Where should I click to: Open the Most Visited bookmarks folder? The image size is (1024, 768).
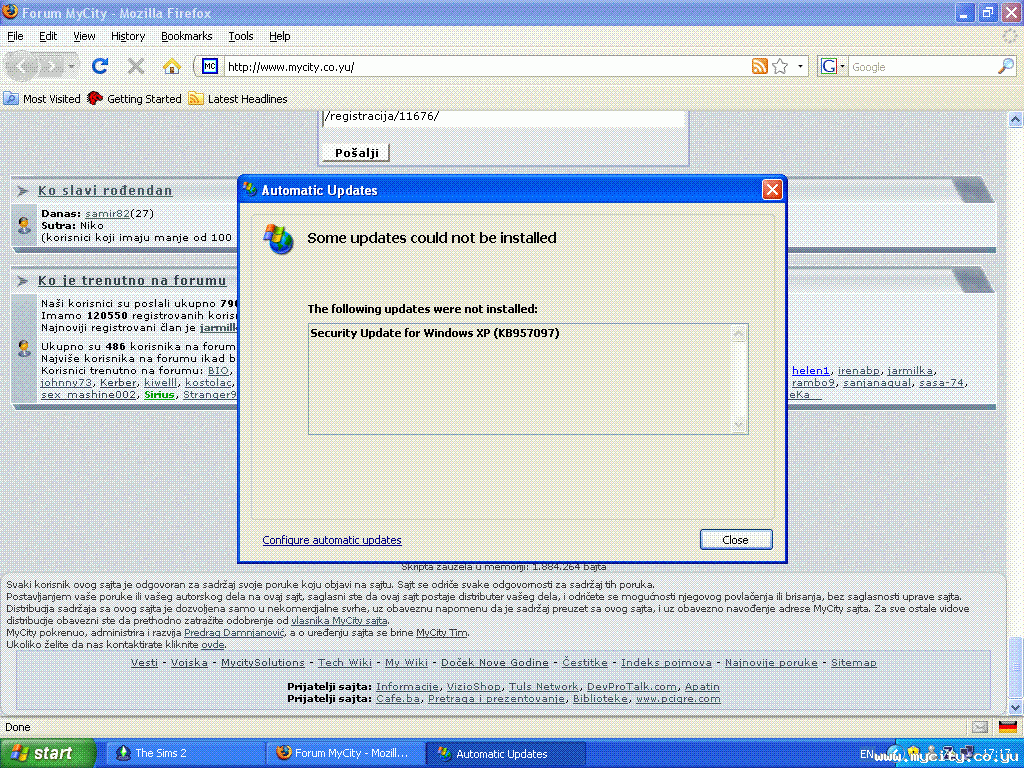(x=42, y=99)
